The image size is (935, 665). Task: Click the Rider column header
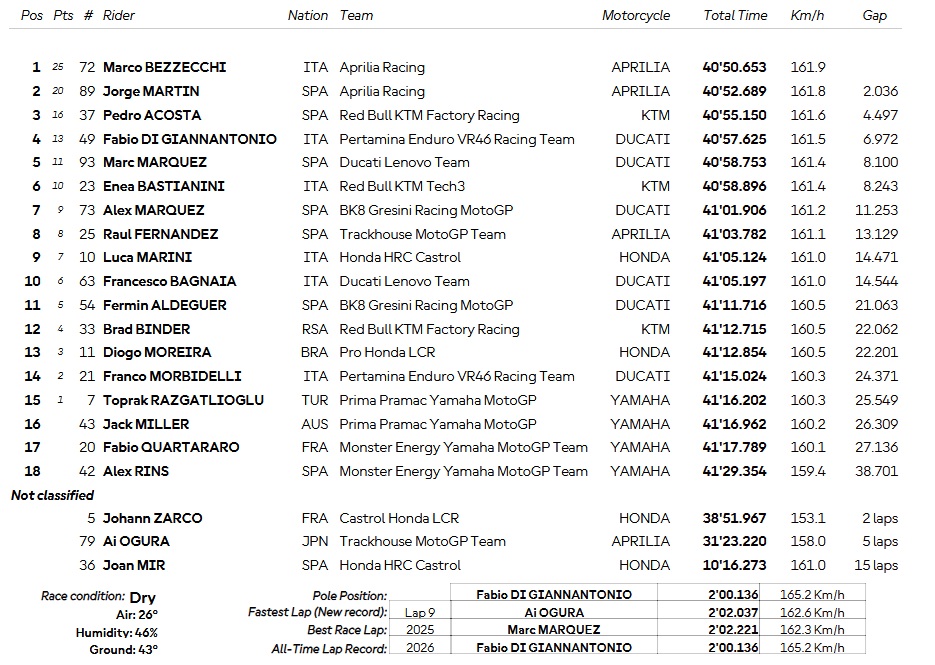pos(118,16)
